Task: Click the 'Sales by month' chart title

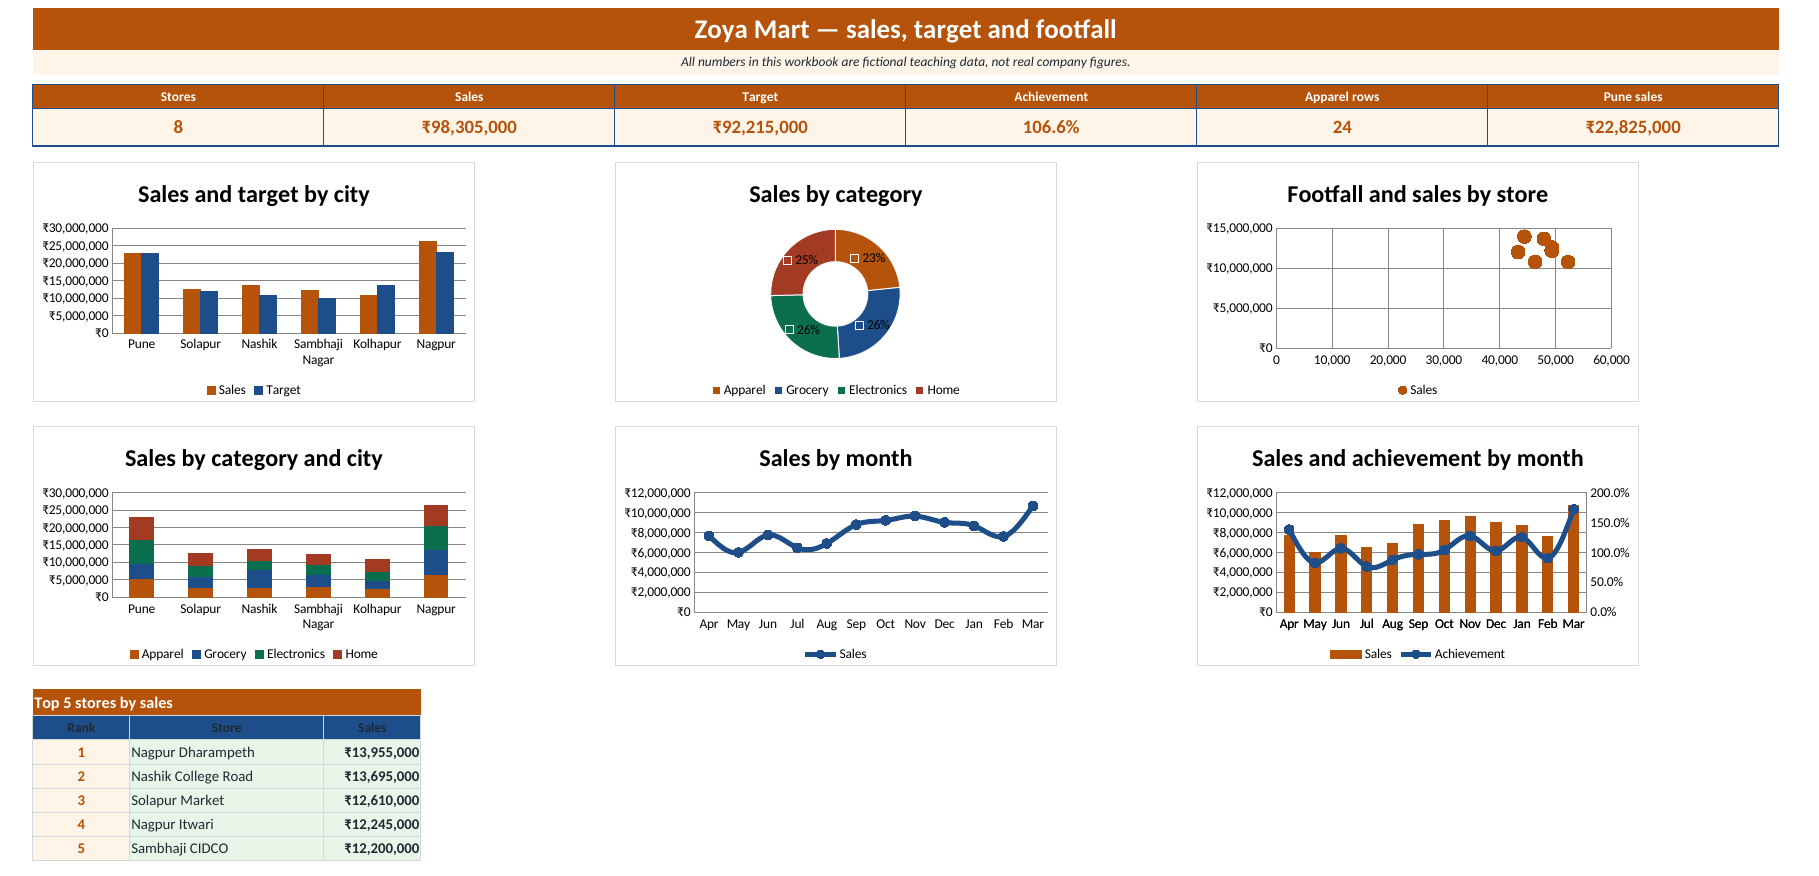Action: pos(836,458)
